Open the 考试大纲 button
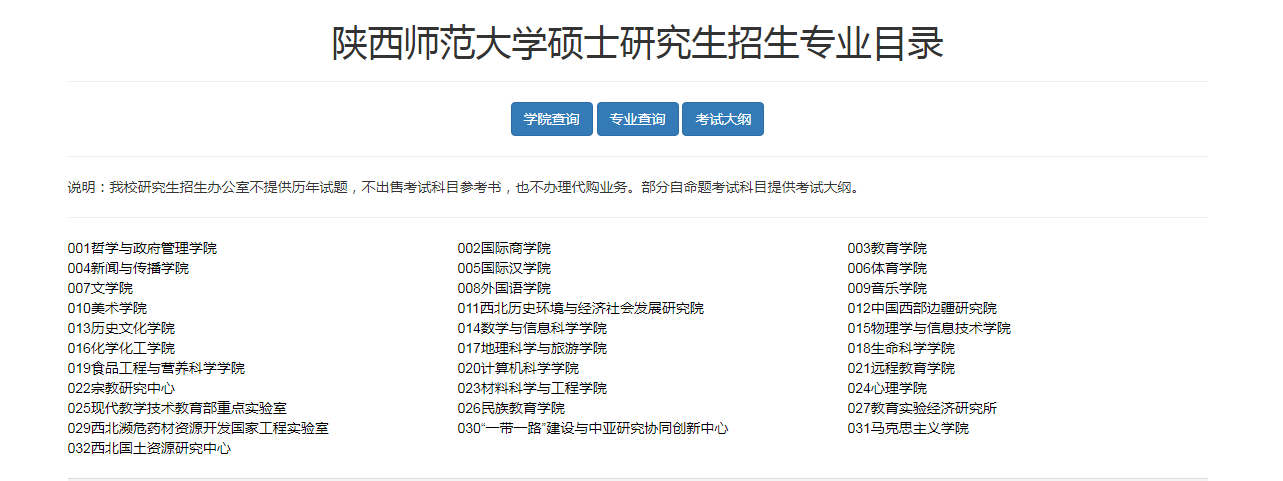Screen dimensions: 1283x481 point(722,119)
